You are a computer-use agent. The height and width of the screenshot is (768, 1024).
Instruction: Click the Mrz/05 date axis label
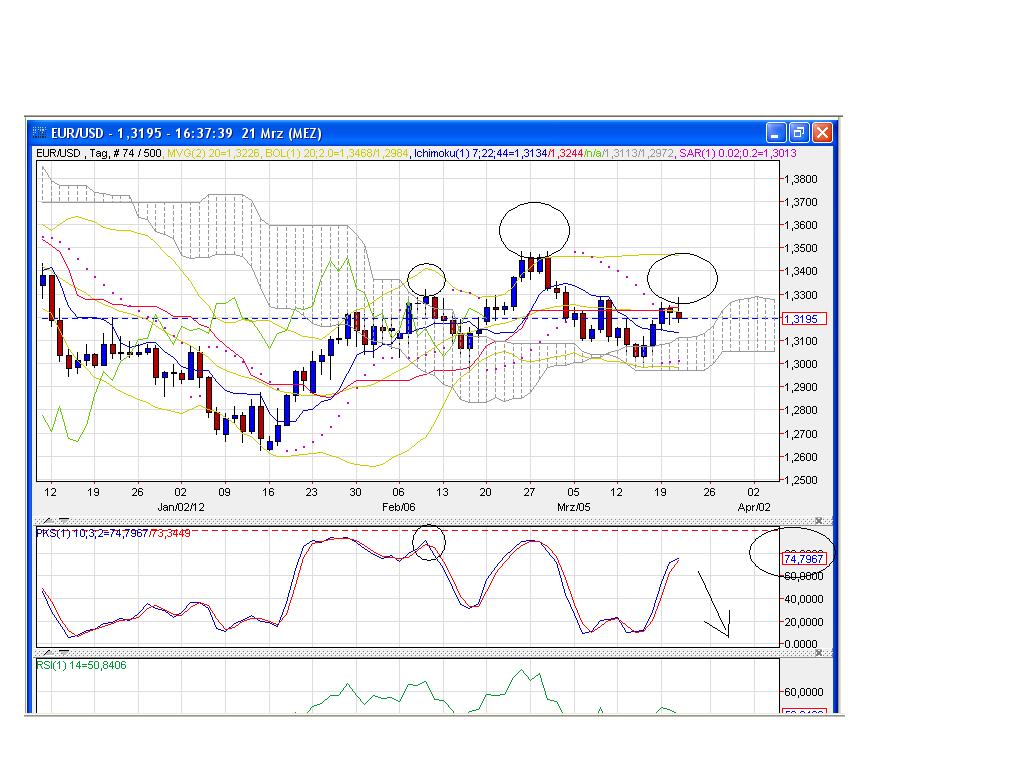[573, 507]
